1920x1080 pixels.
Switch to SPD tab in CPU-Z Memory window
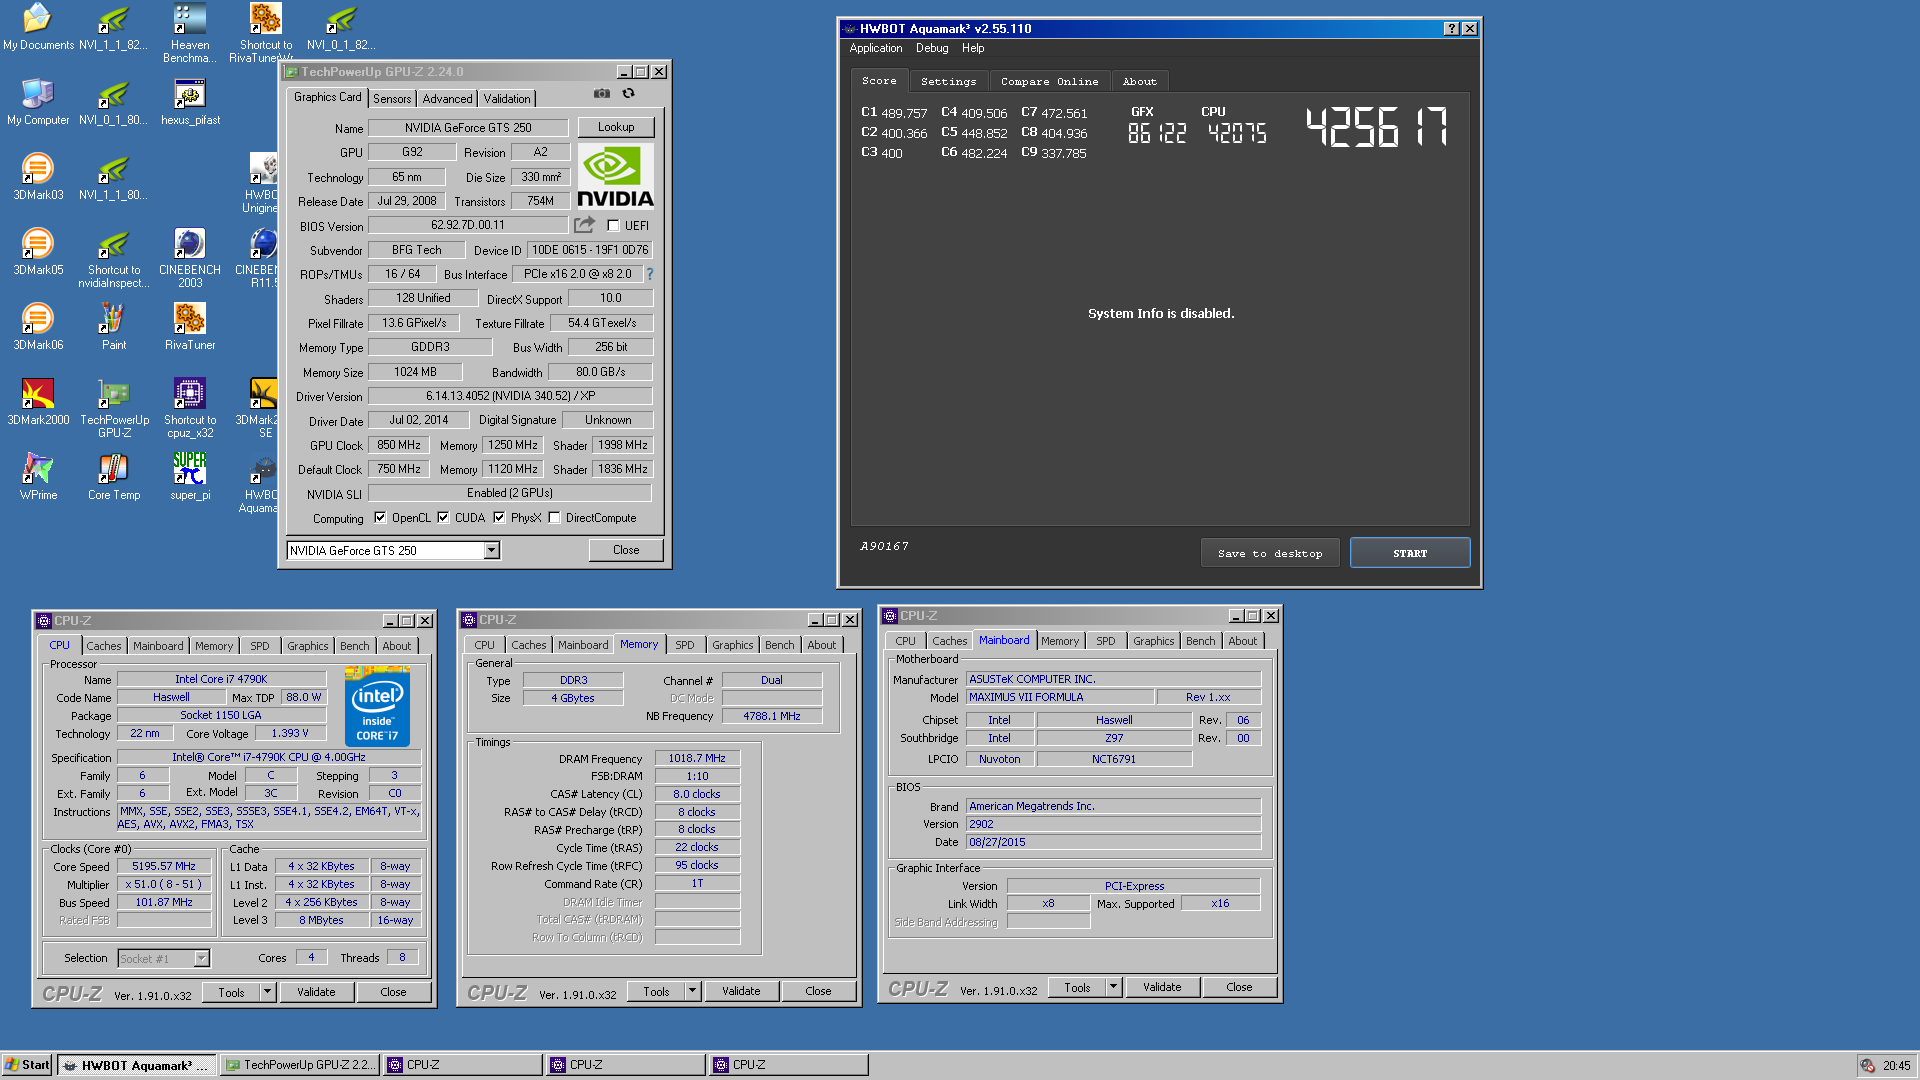click(684, 645)
